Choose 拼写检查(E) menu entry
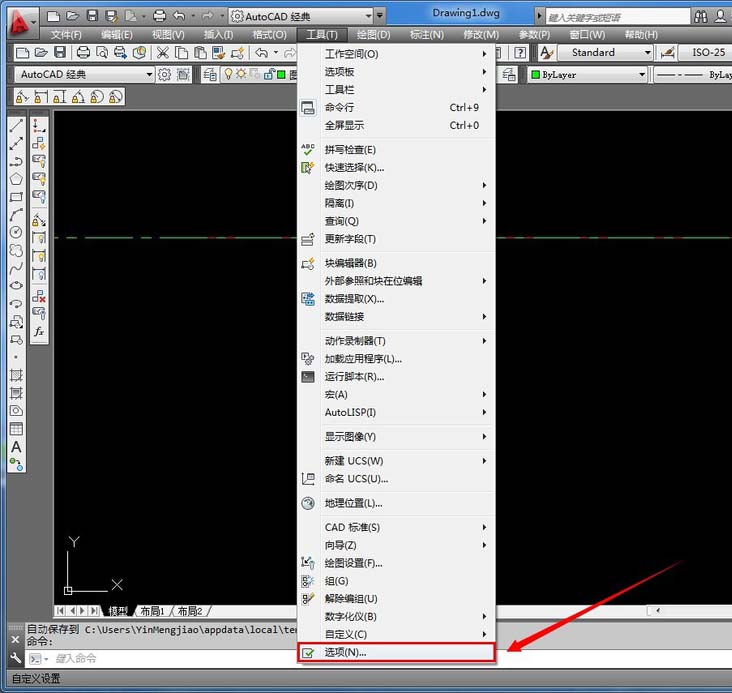The height and width of the screenshot is (693, 732). click(x=396, y=150)
